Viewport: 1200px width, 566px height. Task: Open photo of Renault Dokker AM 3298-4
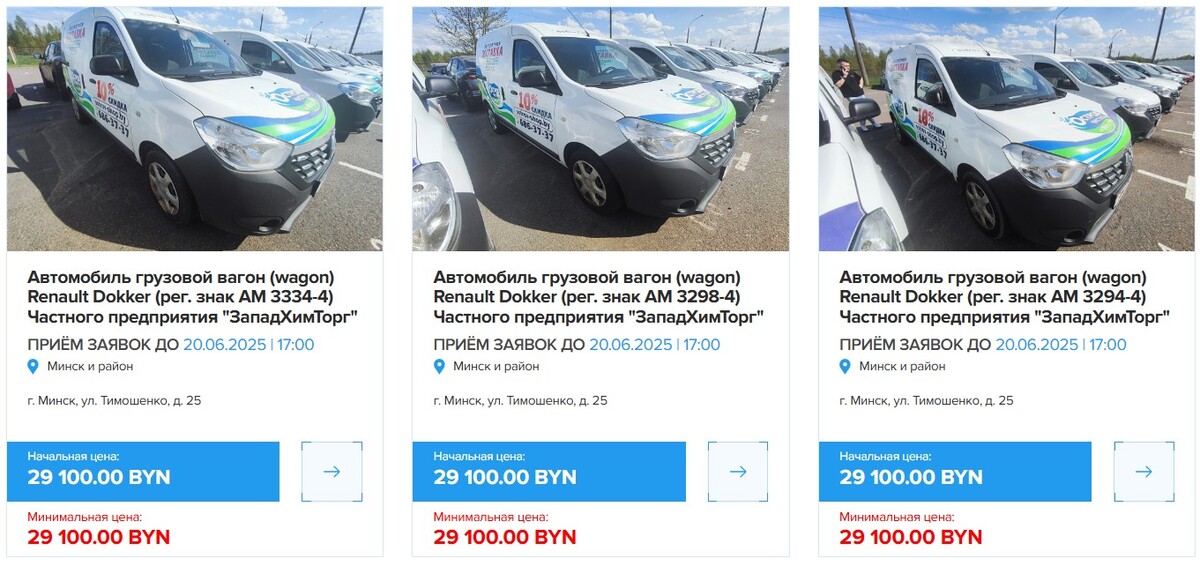pyautogui.click(x=600, y=128)
